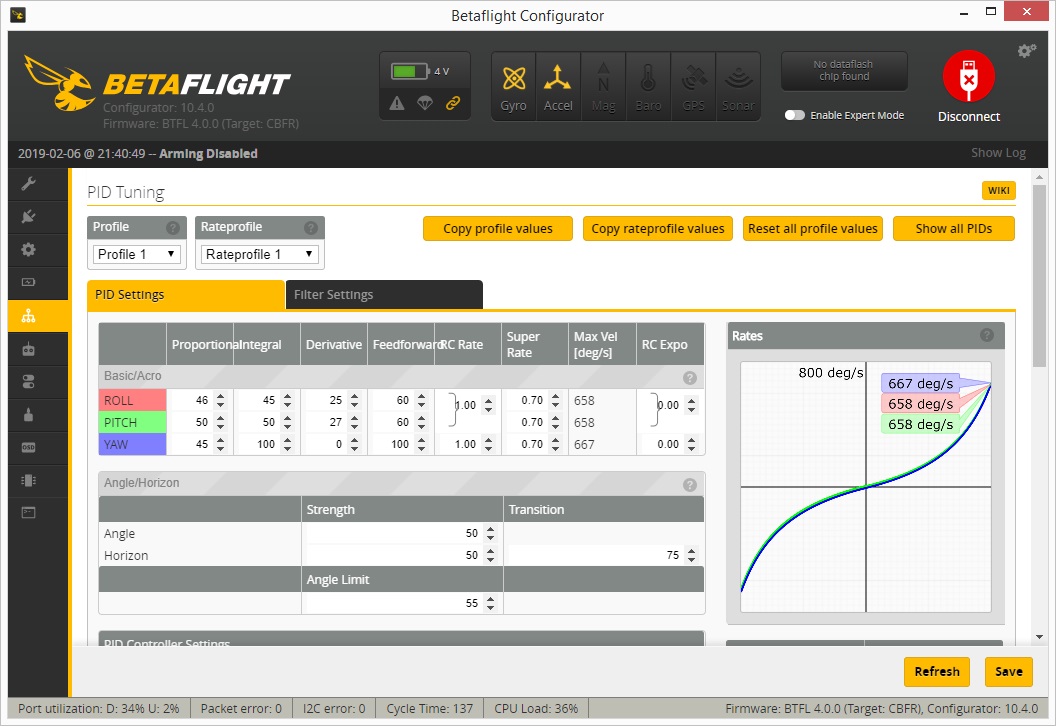Open the Configuration gear icon in sidebar
The width and height of the screenshot is (1056, 726).
pyautogui.click(x=28, y=250)
